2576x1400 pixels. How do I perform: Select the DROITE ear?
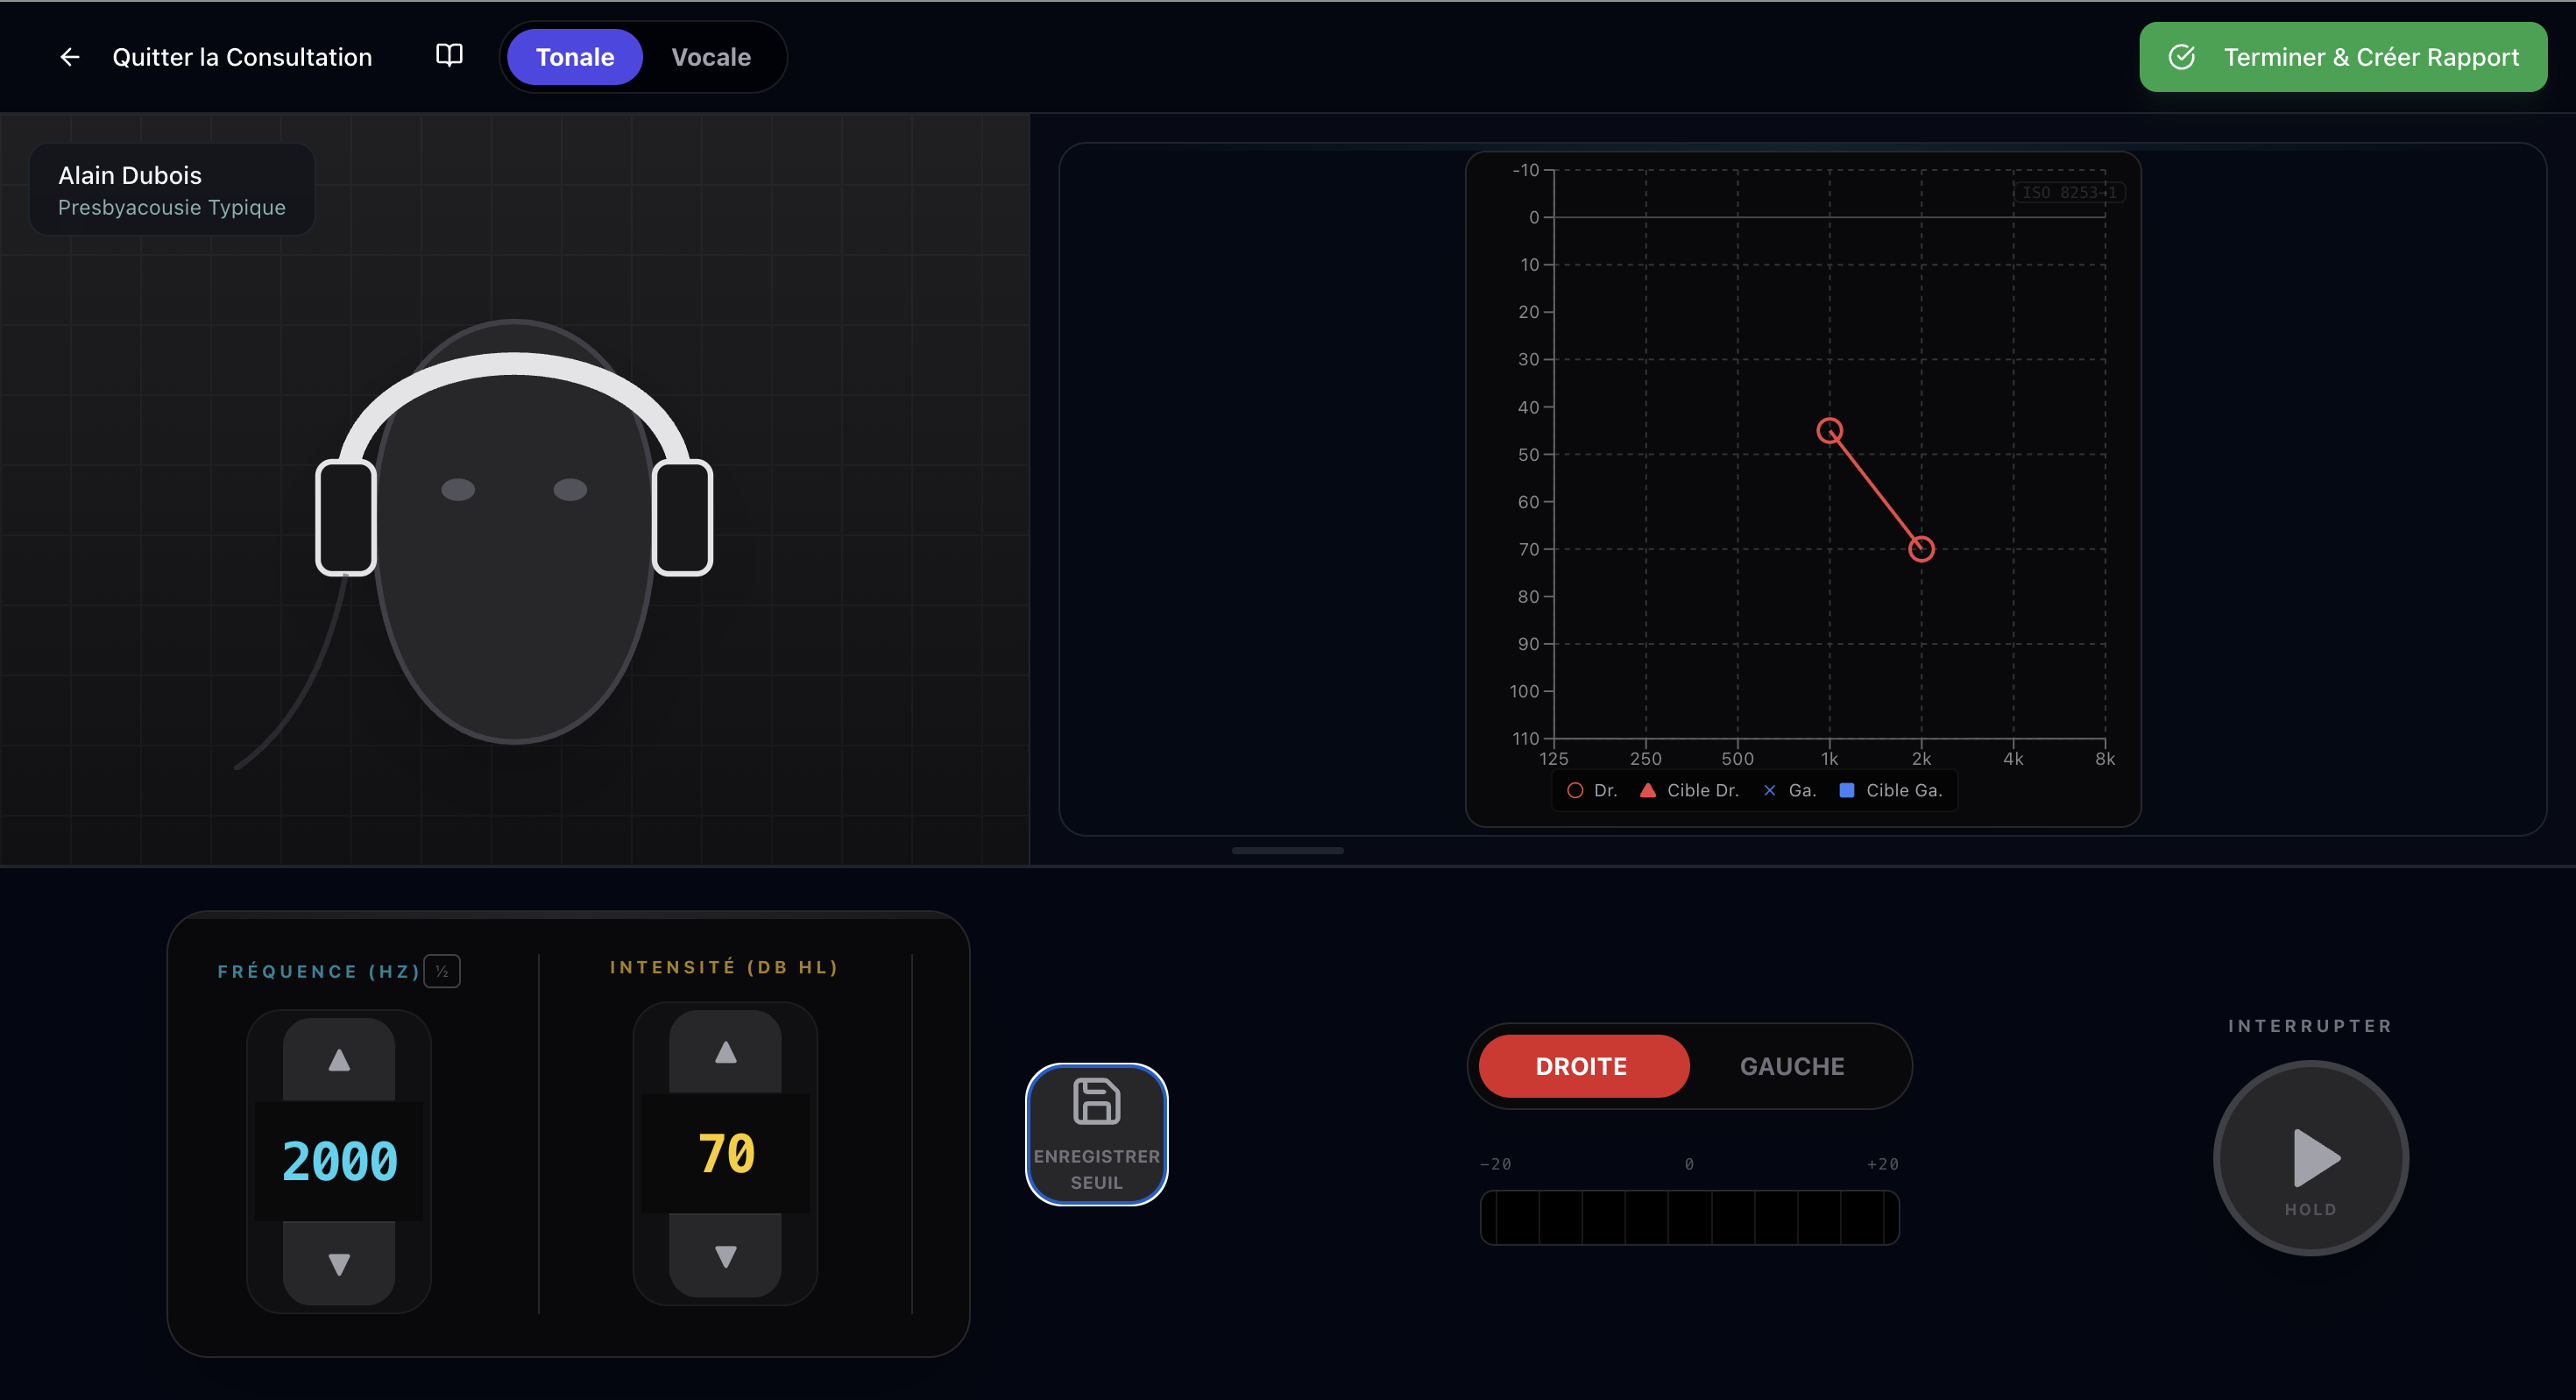pos(1582,1066)
